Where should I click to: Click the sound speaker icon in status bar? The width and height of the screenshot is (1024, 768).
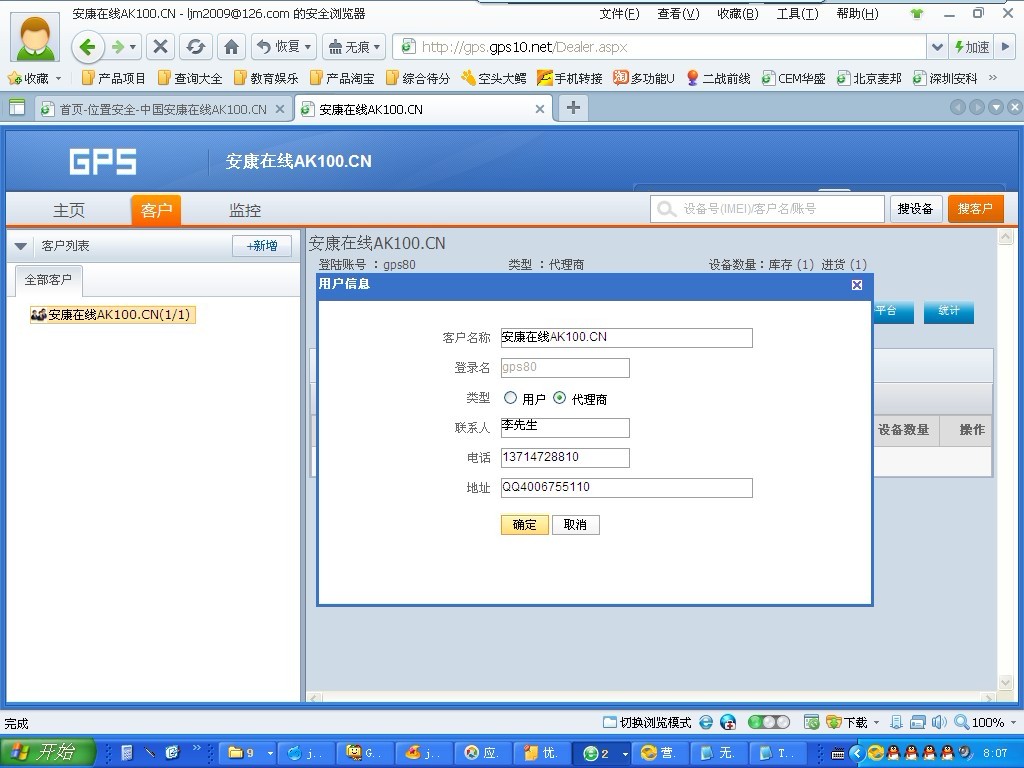click(938, 722)
